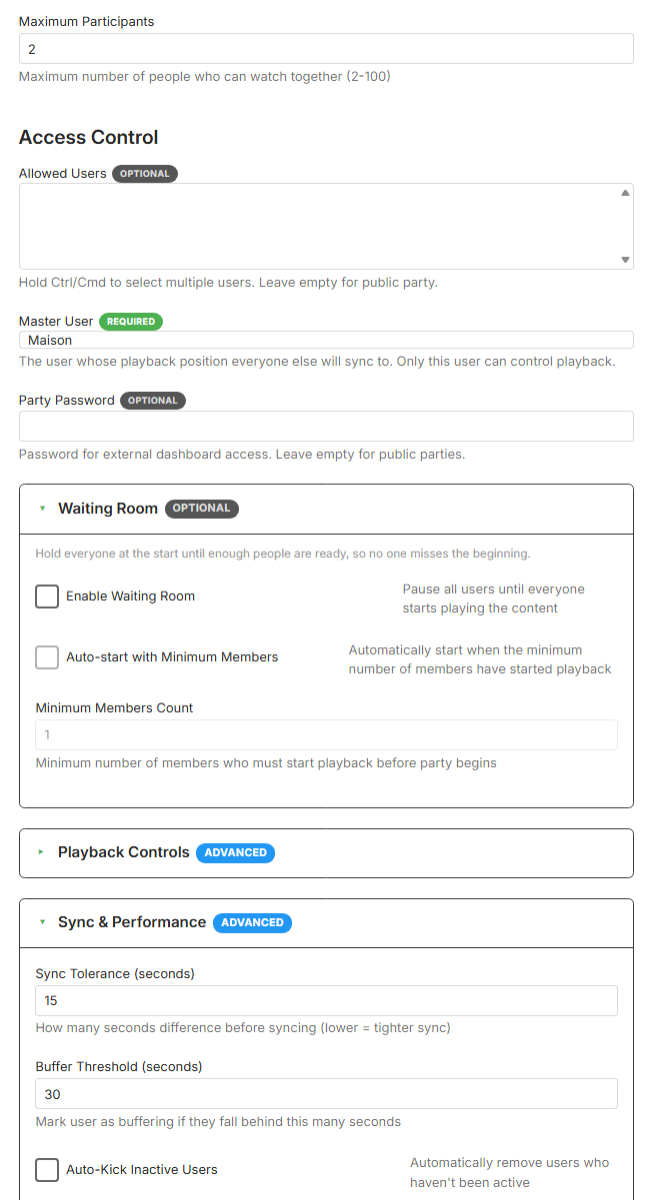Image resolution: width=671 pixels, height=1200 pixels.
Task: Click the Minimum Members Count field
Action: (x=326, y=735)
